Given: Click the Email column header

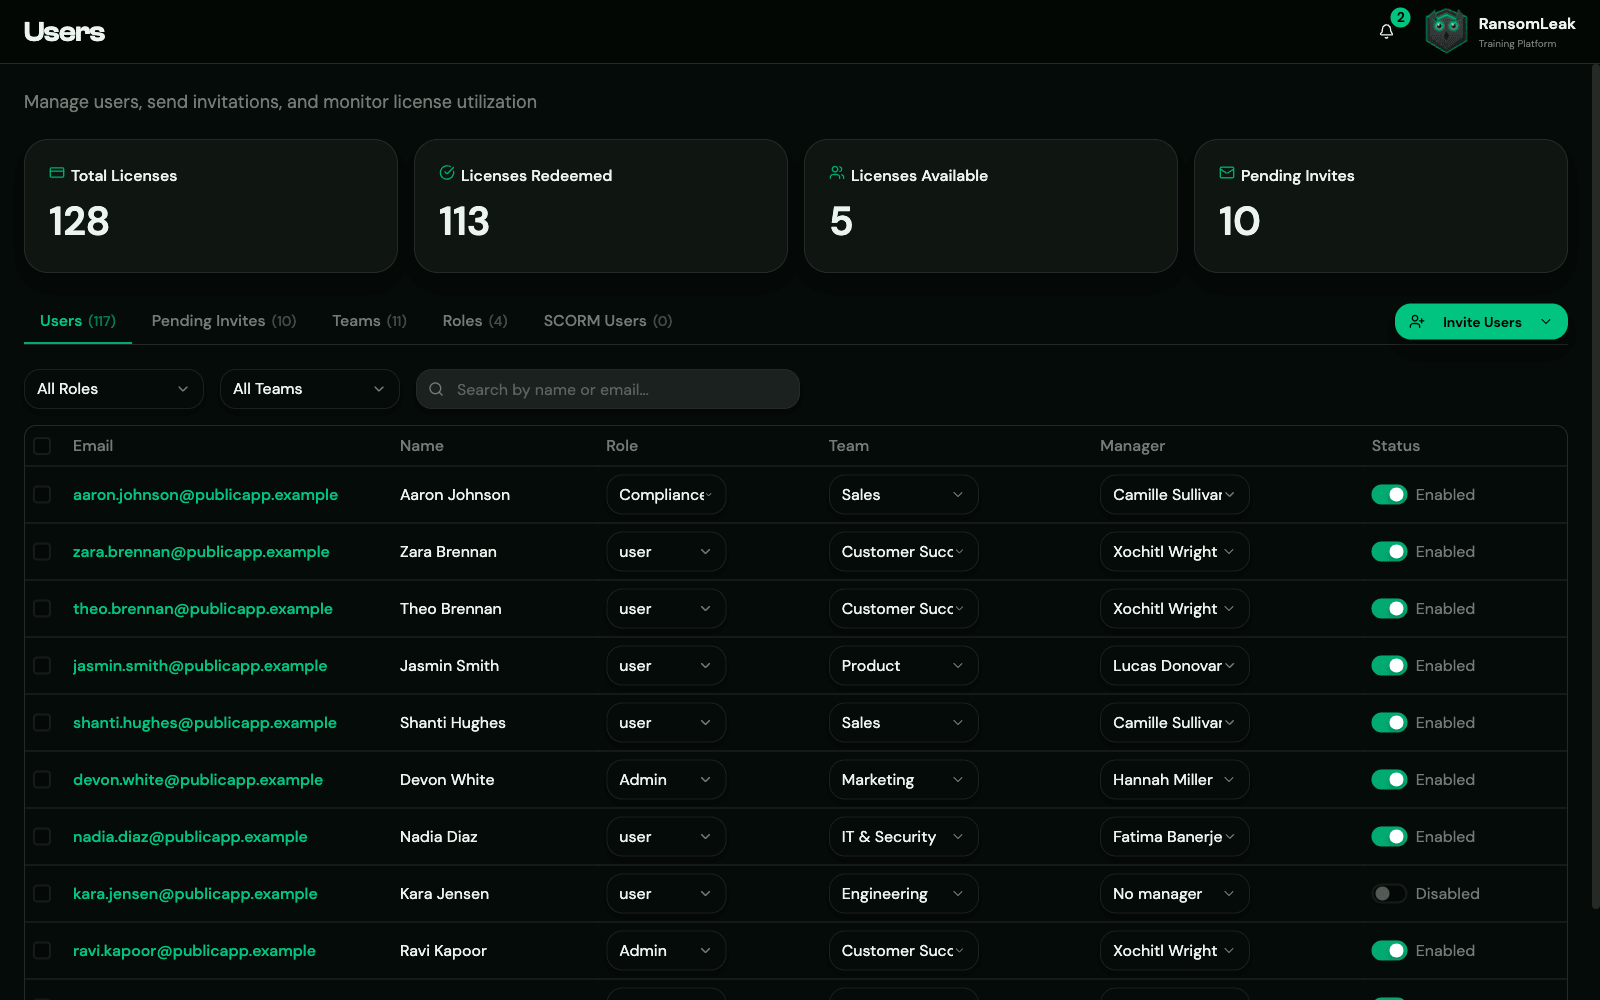Looking at the screenshot, I should pos(93,446).
